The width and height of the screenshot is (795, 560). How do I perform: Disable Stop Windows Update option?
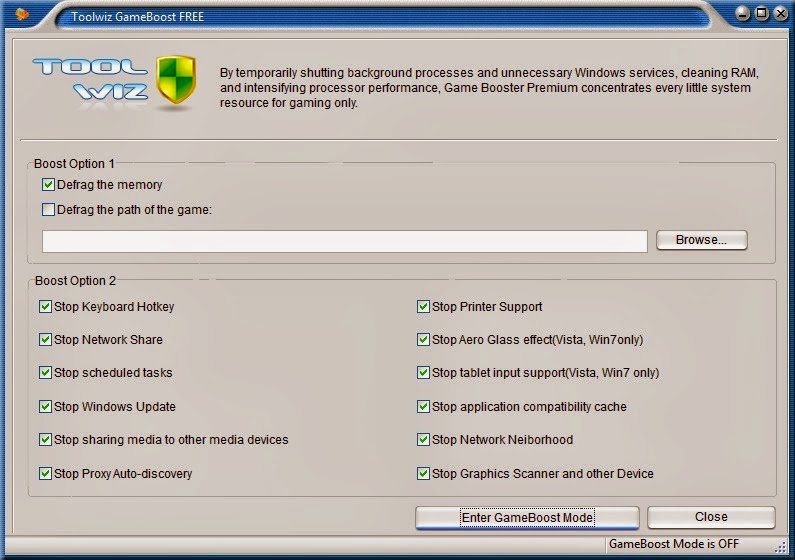(x=45, y=406)
